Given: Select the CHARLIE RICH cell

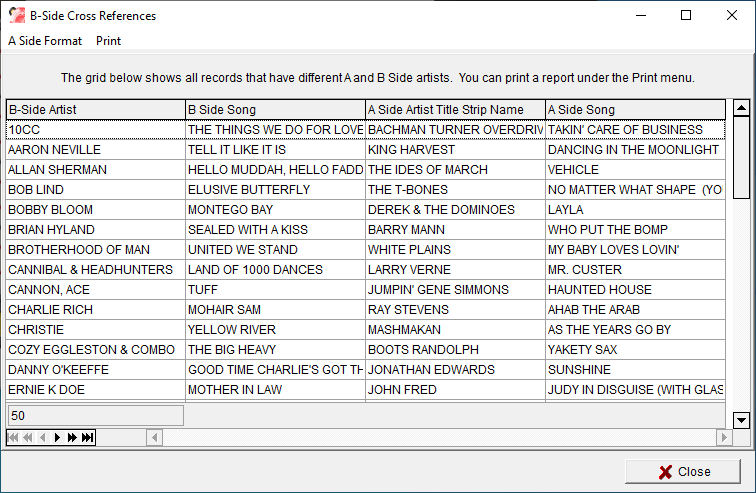Looking at the screenshot, I should click(95, 310).
